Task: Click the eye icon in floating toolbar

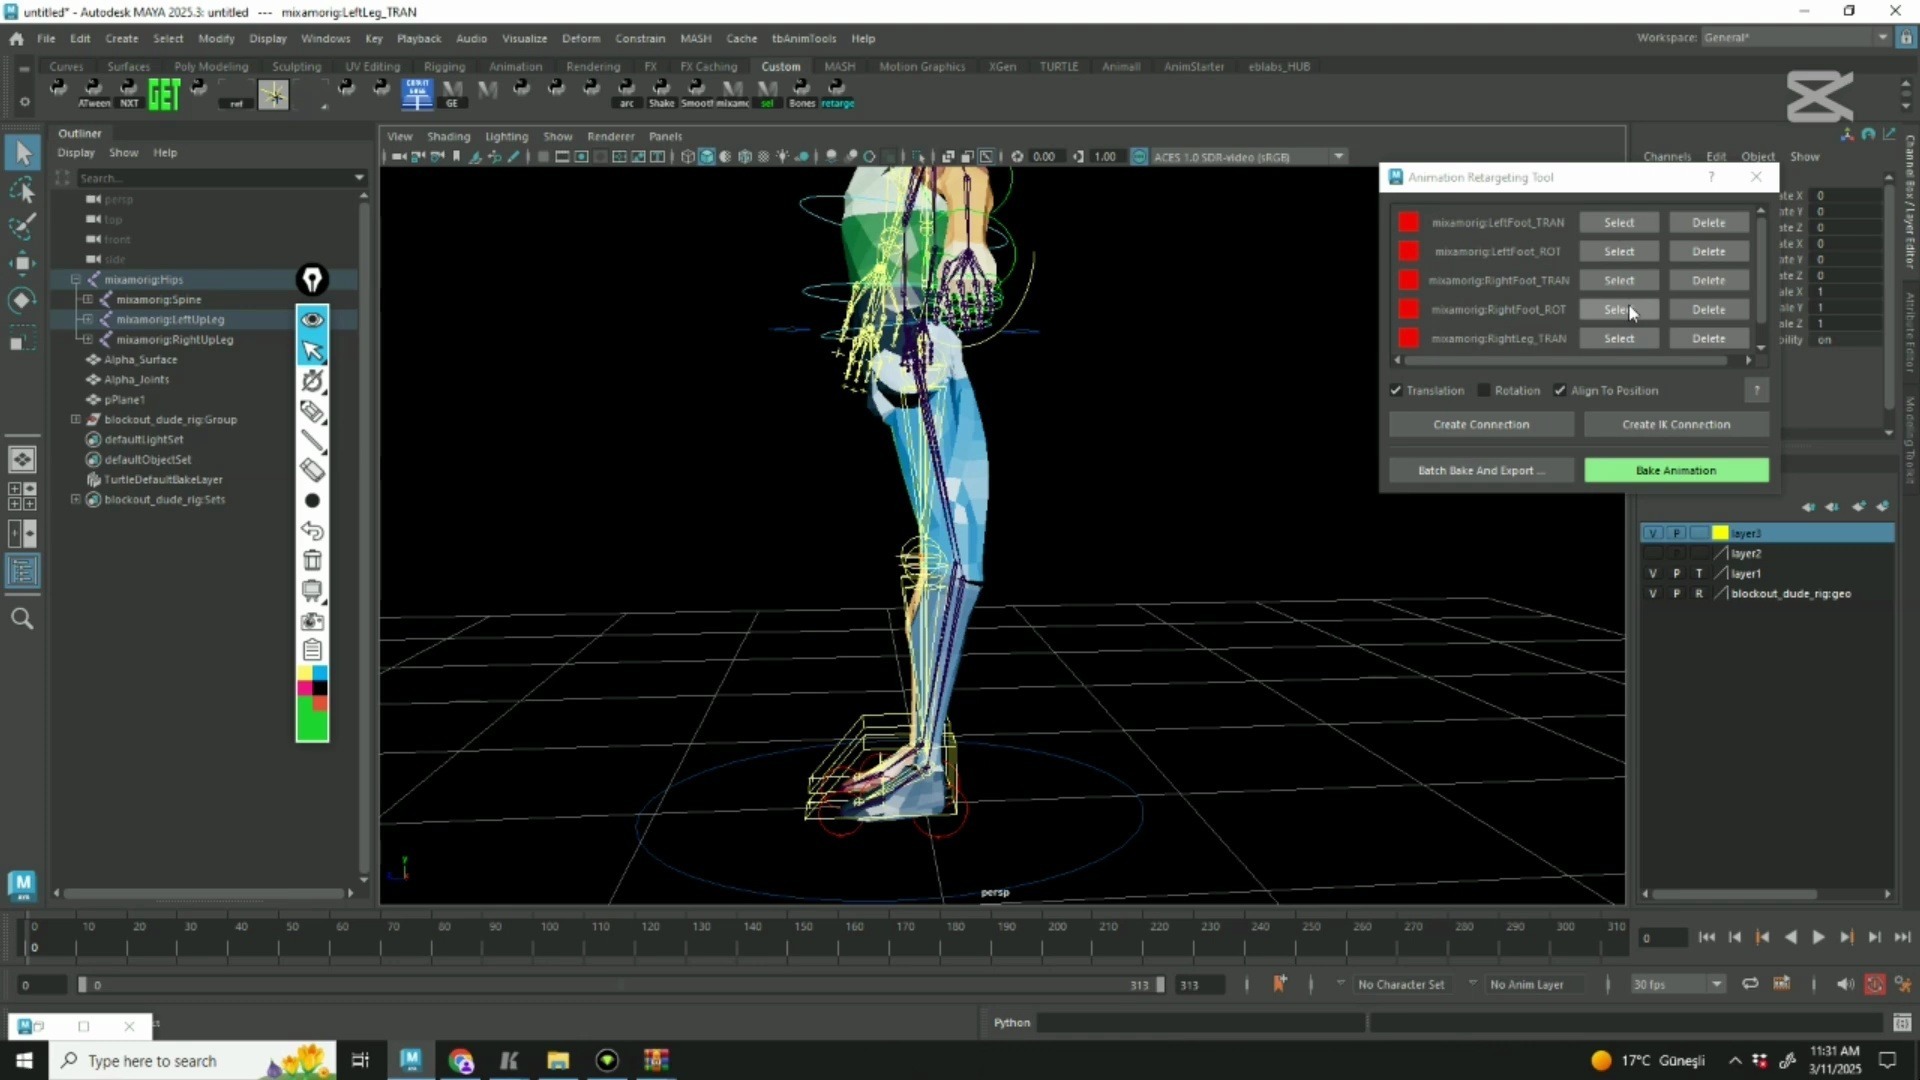Action: pos(312,320)
